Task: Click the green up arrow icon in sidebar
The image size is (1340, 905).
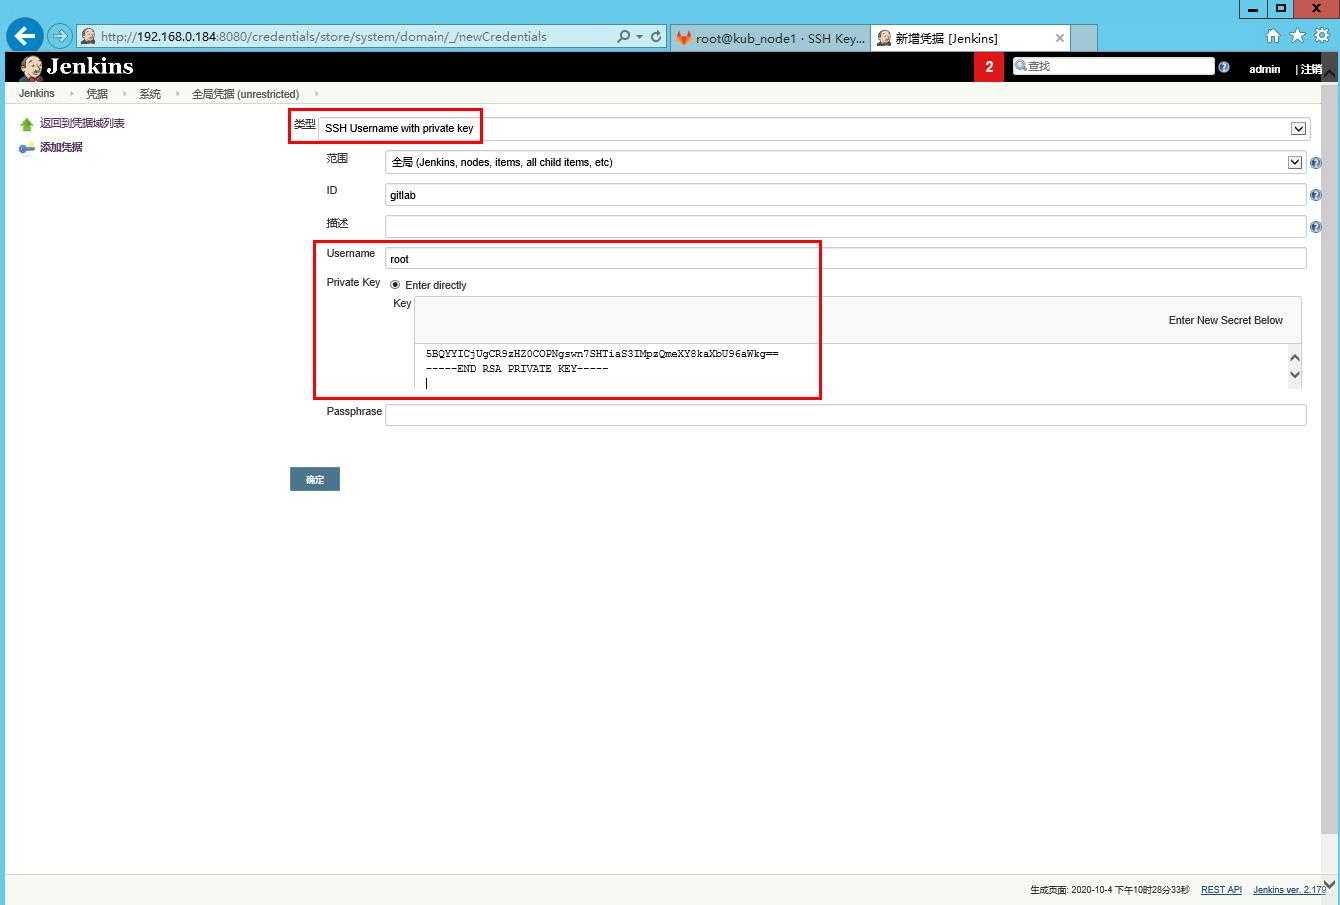Action: [x=27, y=124]
